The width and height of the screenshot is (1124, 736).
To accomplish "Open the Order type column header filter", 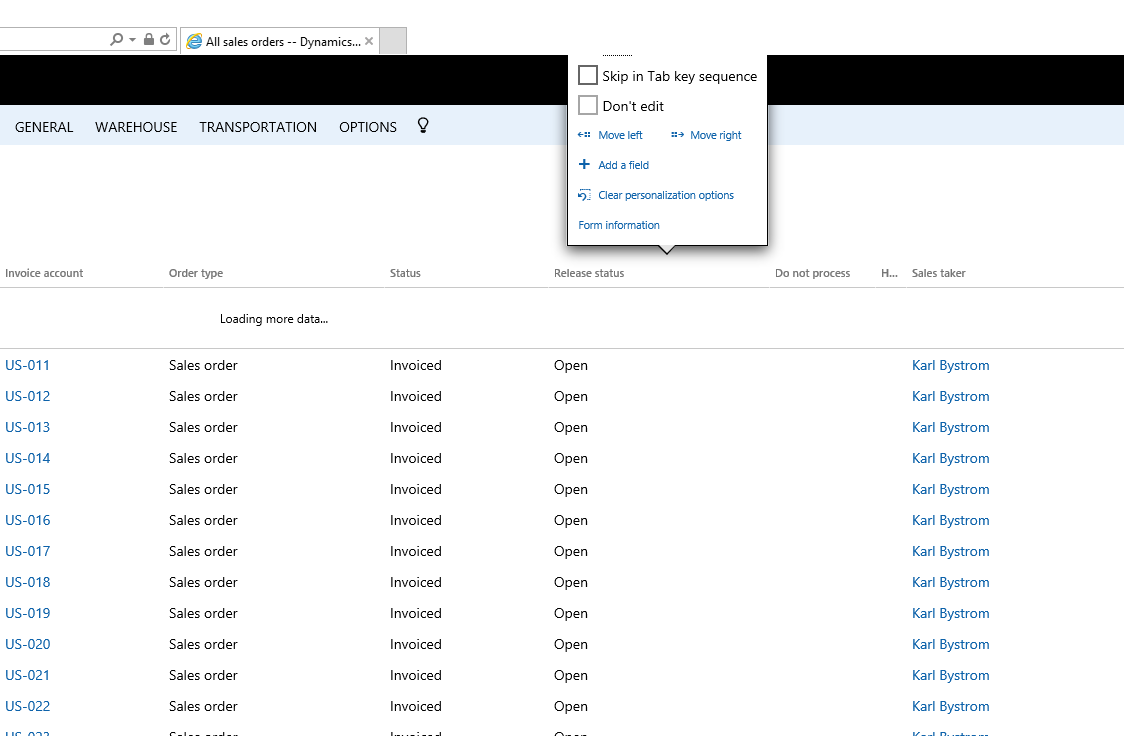I will point(196,273).
